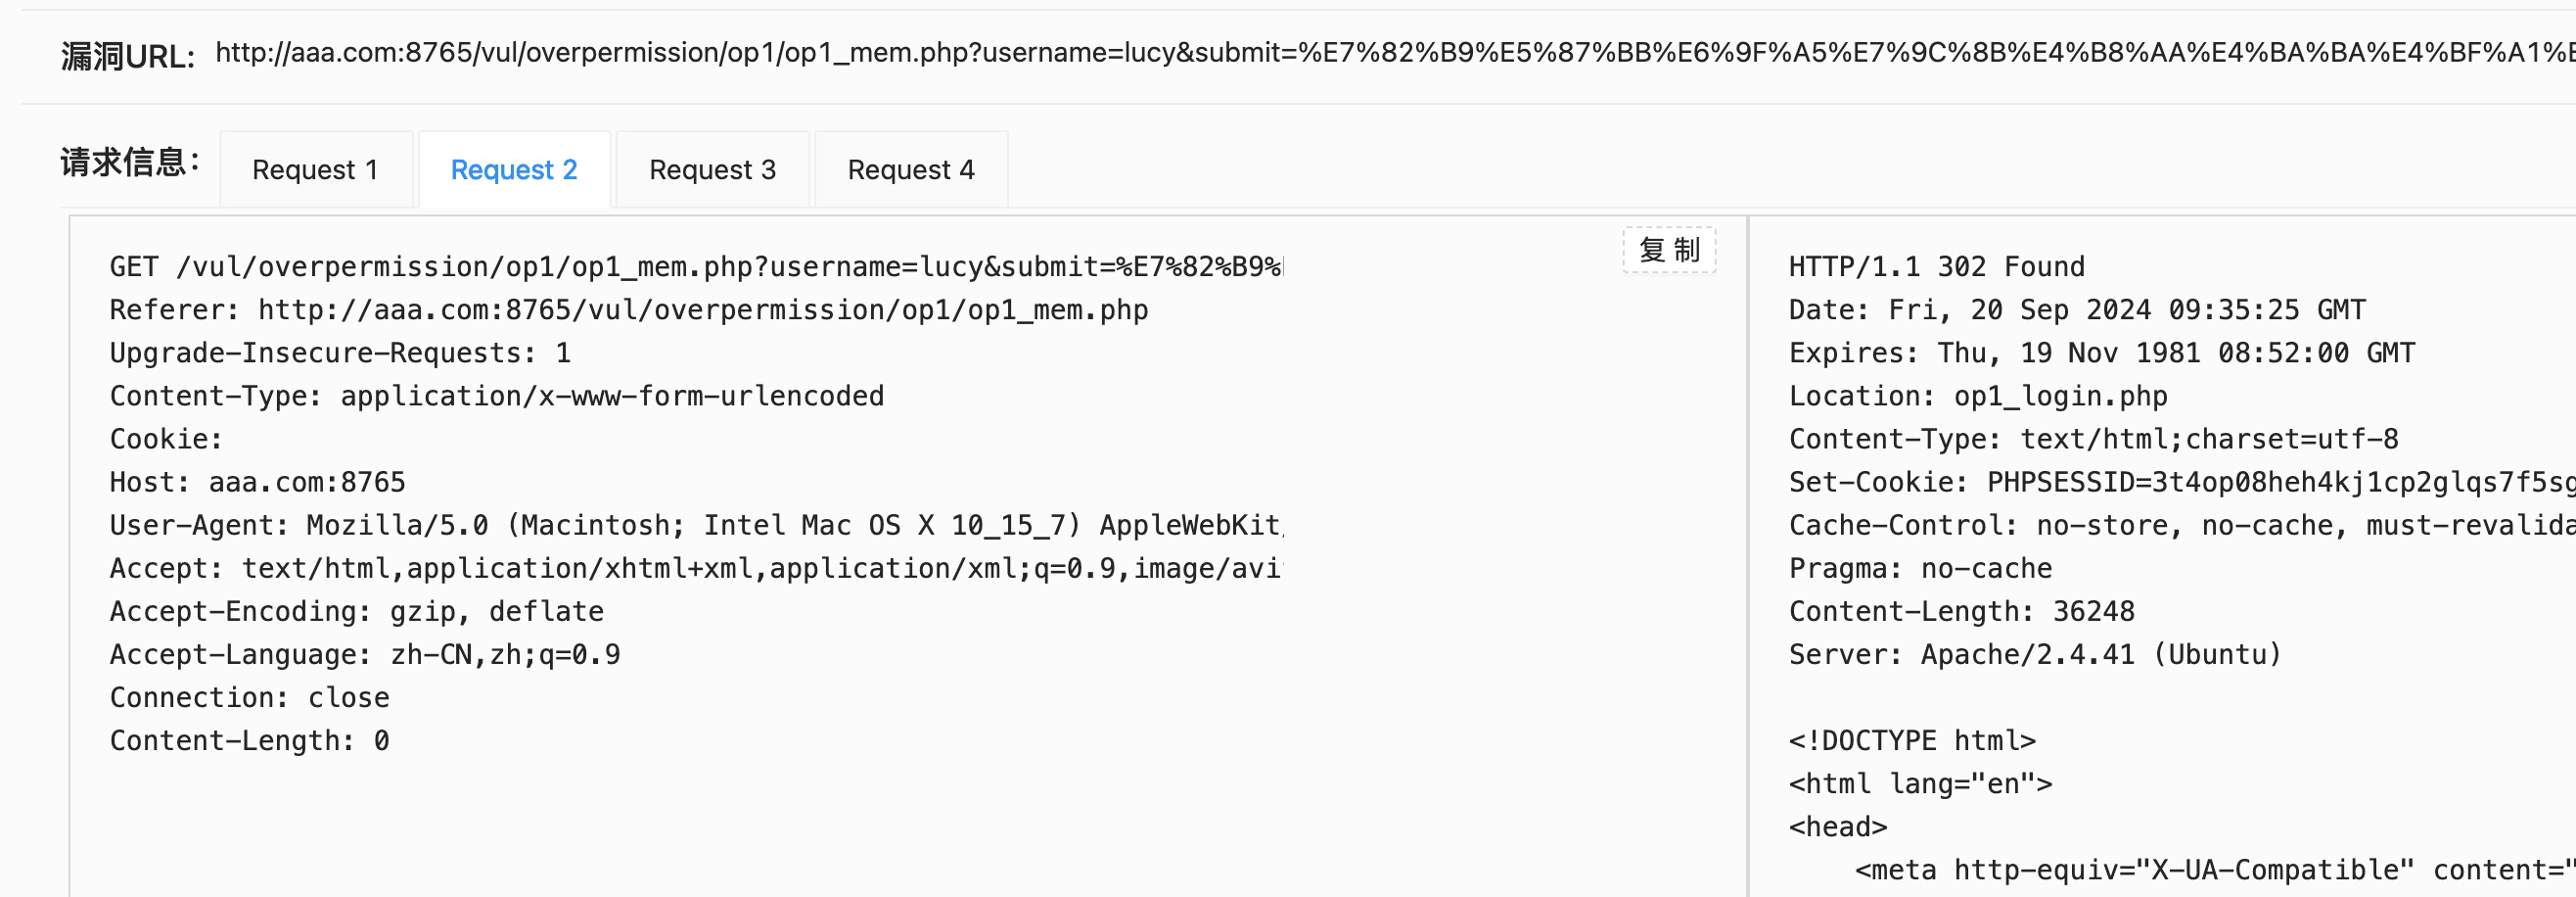Click the Pragma: no-cache response line
2576x897 pixels.
[x=1920, y=568]
